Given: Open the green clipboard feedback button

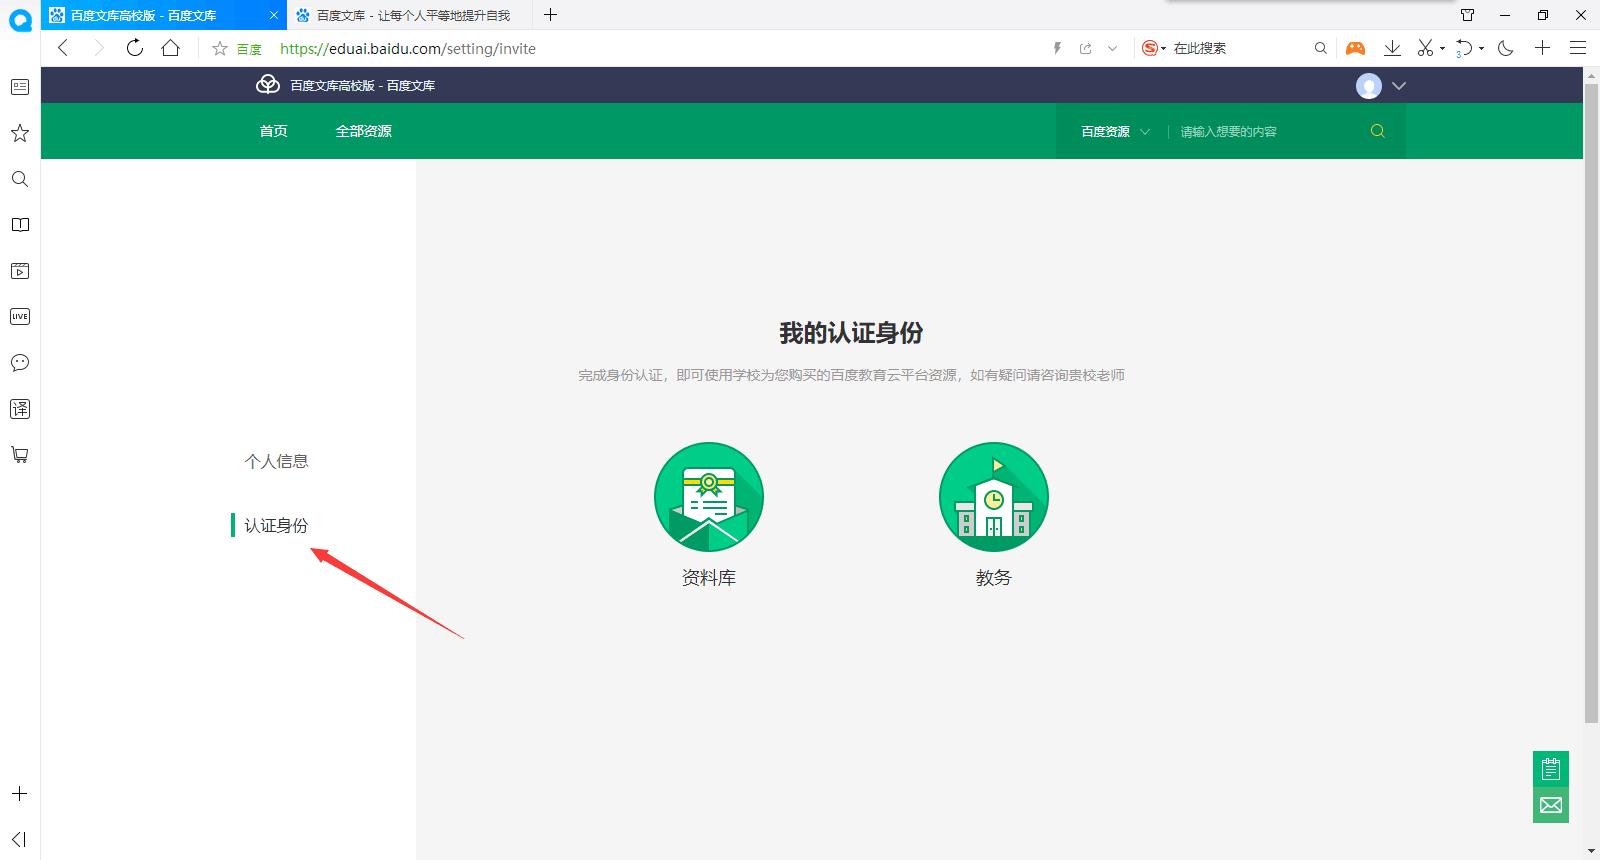Looking at the screenshot, I should (1551, 769).
